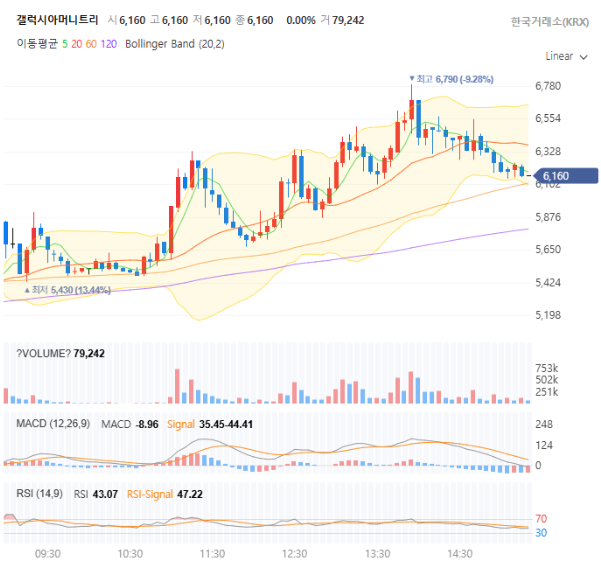This screenshot has height=567, width=601.
Task: Select the 20-period moving average label
Action: tap(77, 44)
